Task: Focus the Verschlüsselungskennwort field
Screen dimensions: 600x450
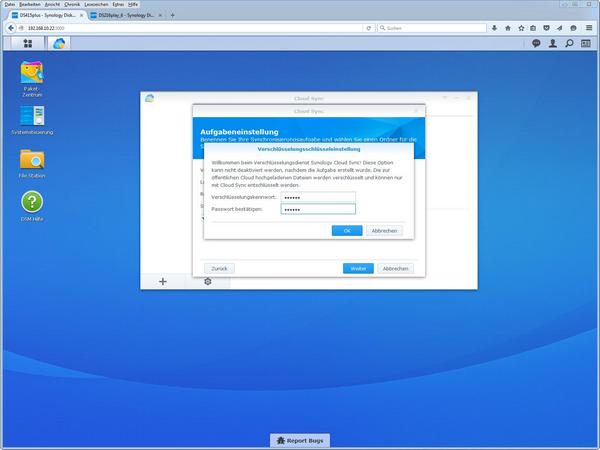Action: tap(318, 197)
